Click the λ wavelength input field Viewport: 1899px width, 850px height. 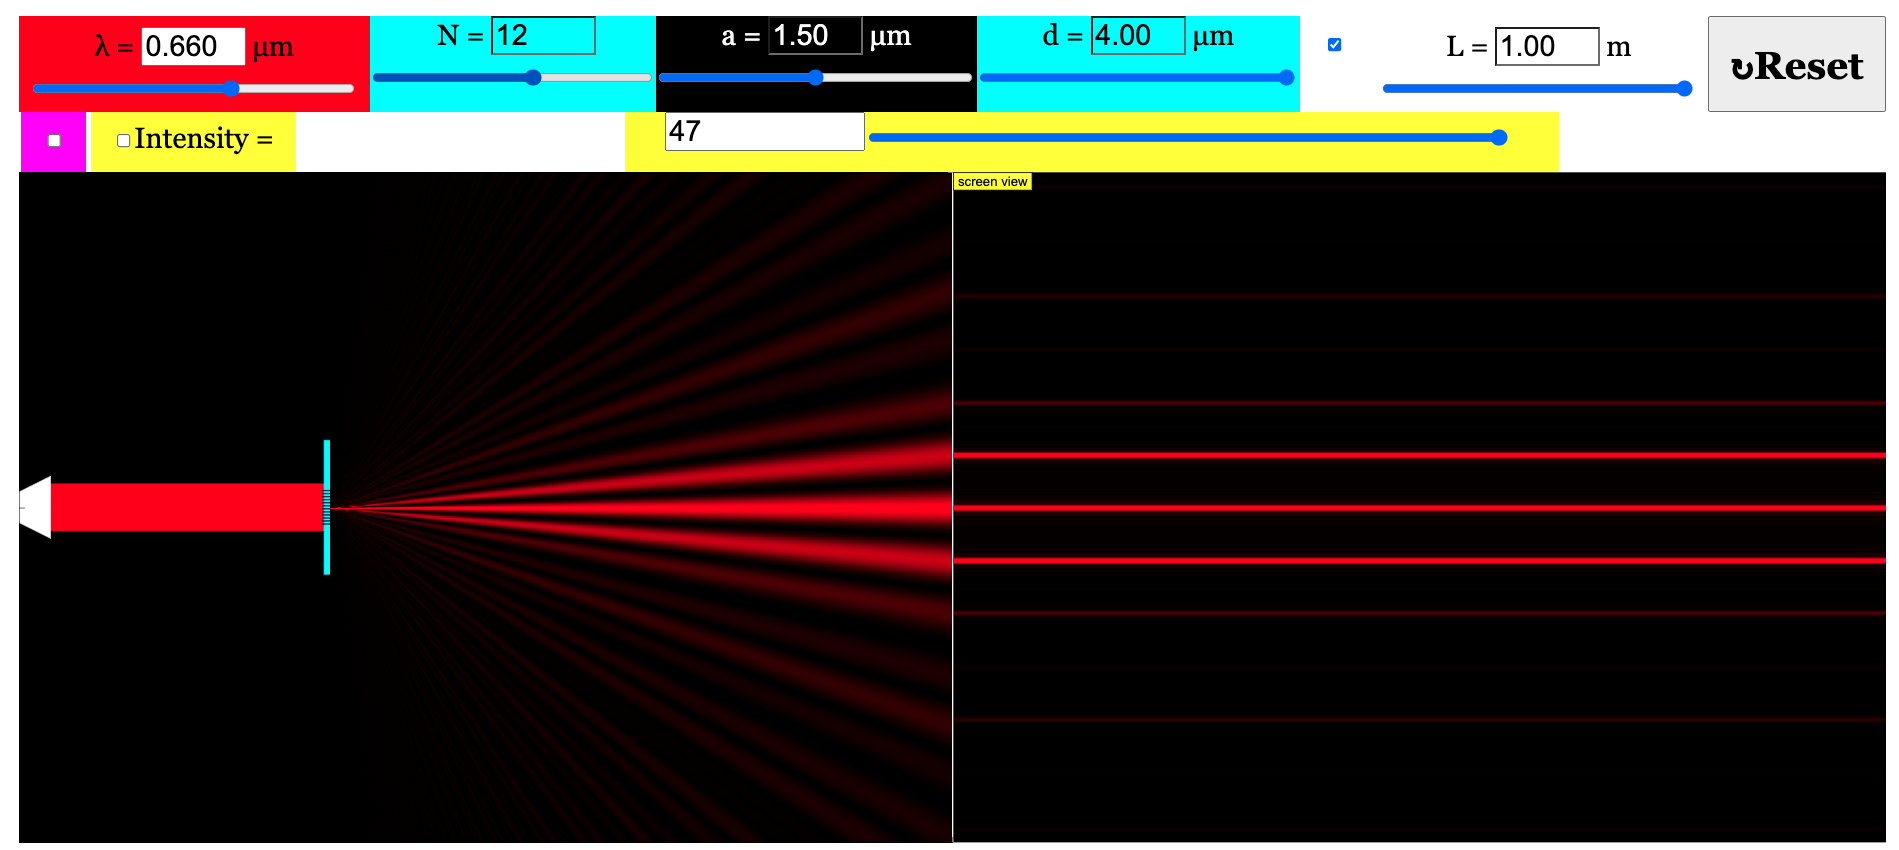(192, 47)
